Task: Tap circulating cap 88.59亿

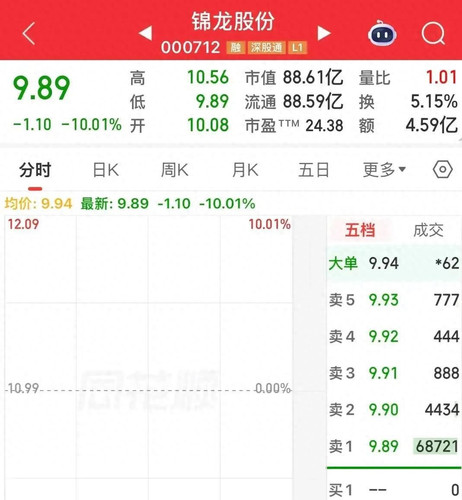Action: click(x=313, y=101)
